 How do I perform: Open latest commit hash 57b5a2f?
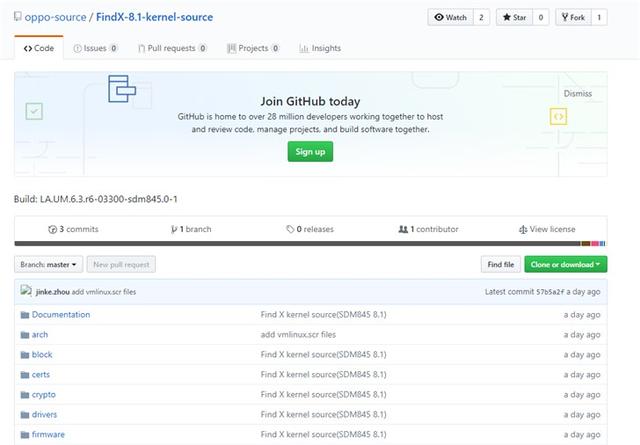tap(550, 292)
